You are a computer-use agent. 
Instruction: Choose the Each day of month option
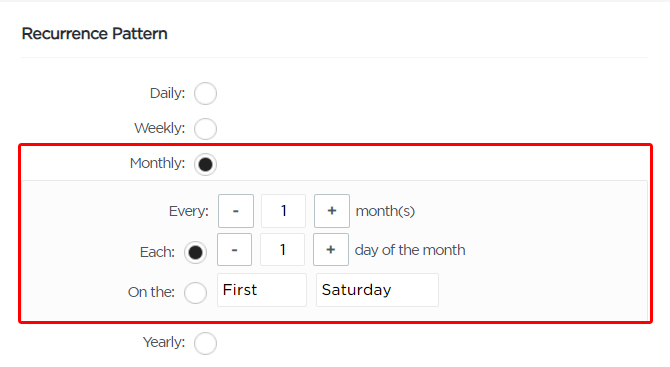coord(195,252)
